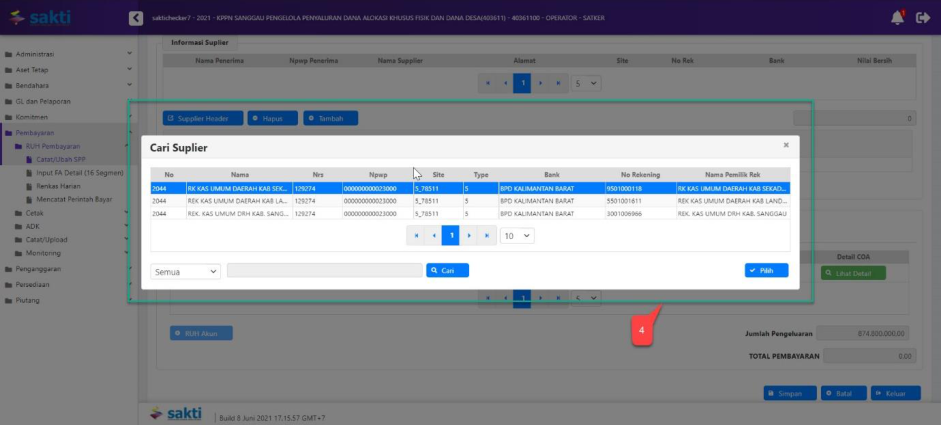Go to next page in the supplier dialog
The width and height of the screenshot is (941, 425).
pyautogui.click(x=468, y=236)
